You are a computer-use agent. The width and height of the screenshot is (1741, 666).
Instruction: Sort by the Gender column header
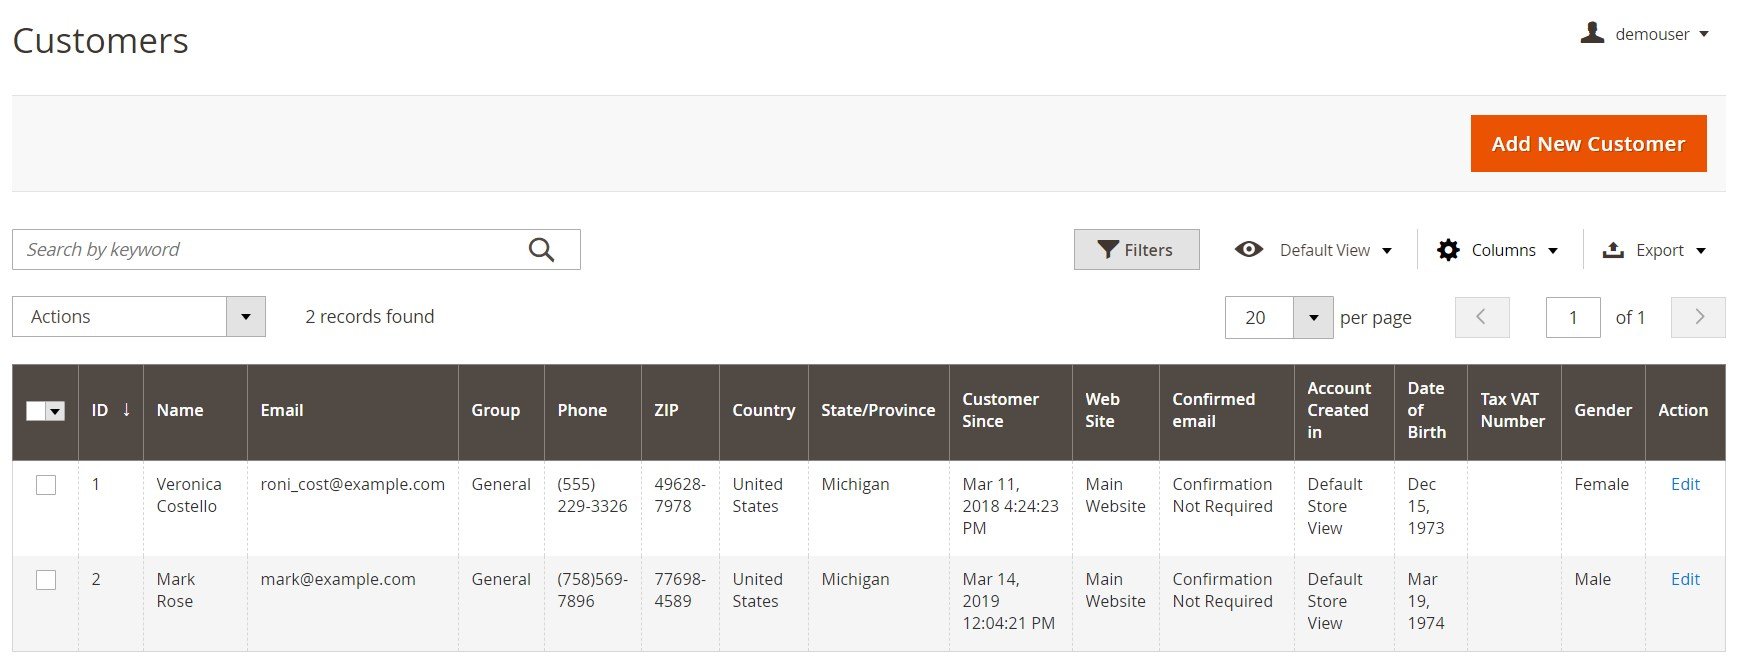coord(1603,410)
